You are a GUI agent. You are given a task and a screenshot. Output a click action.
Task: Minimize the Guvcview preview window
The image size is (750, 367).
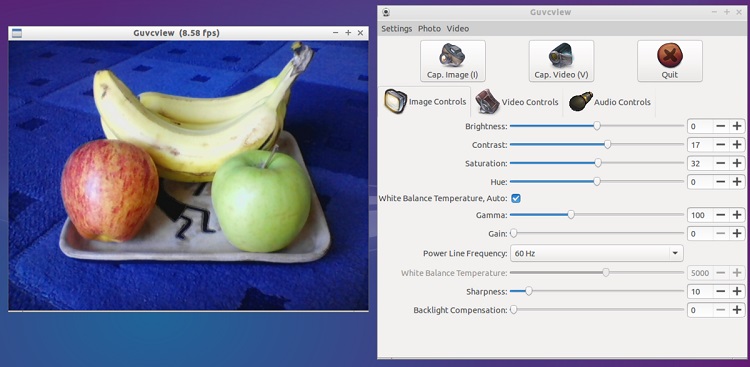coord(335,33)
